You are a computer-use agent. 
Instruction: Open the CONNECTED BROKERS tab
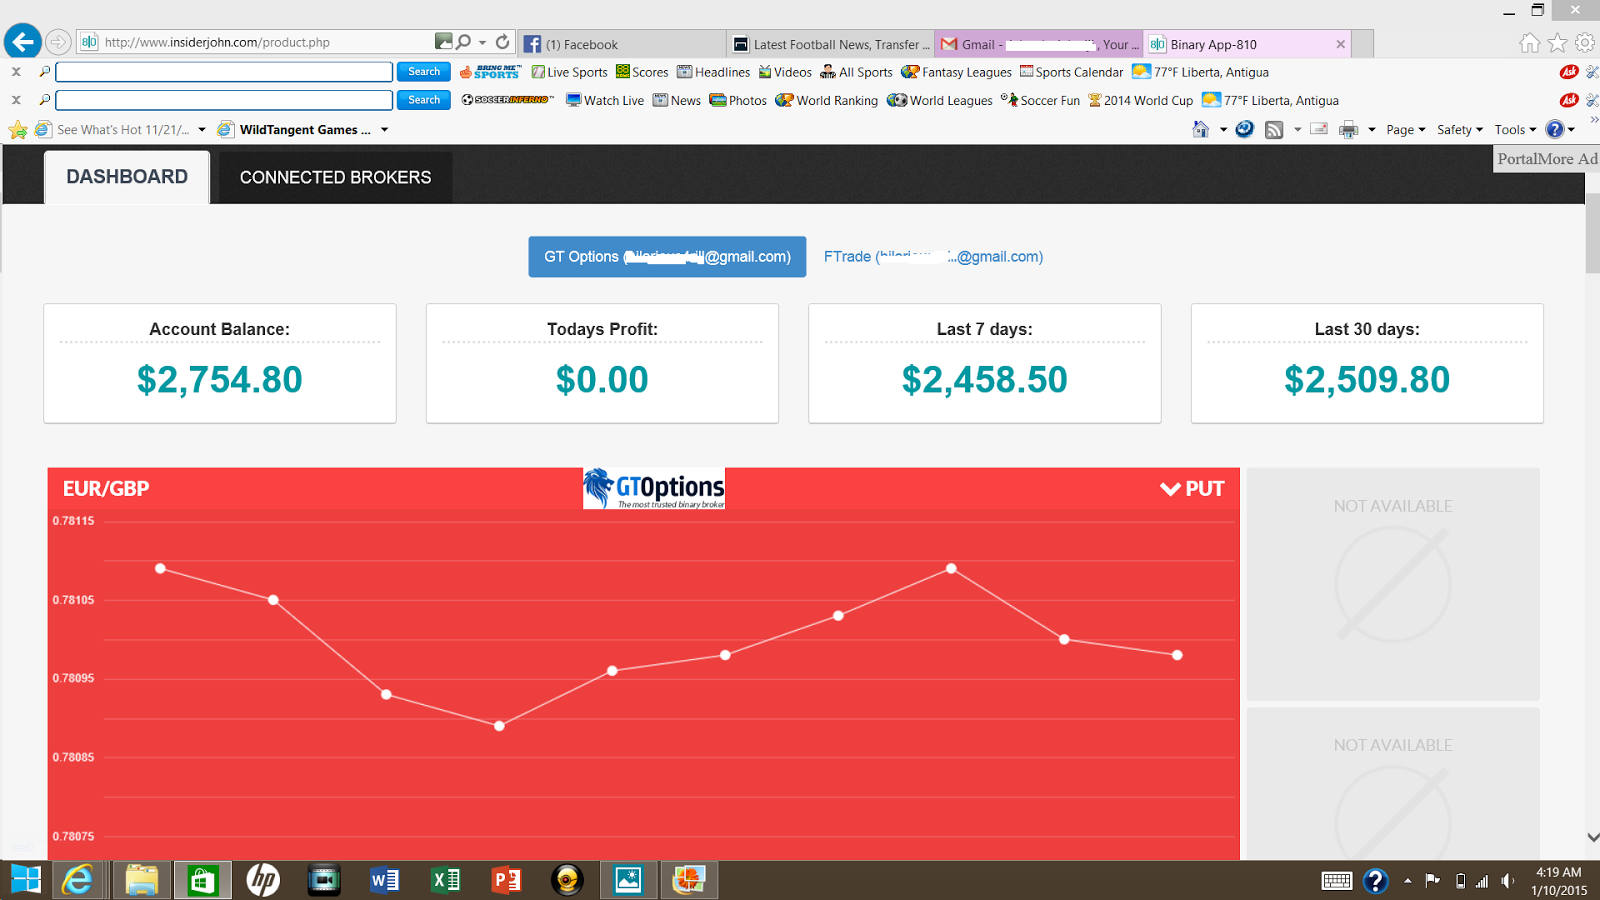(x=336, y=177)
